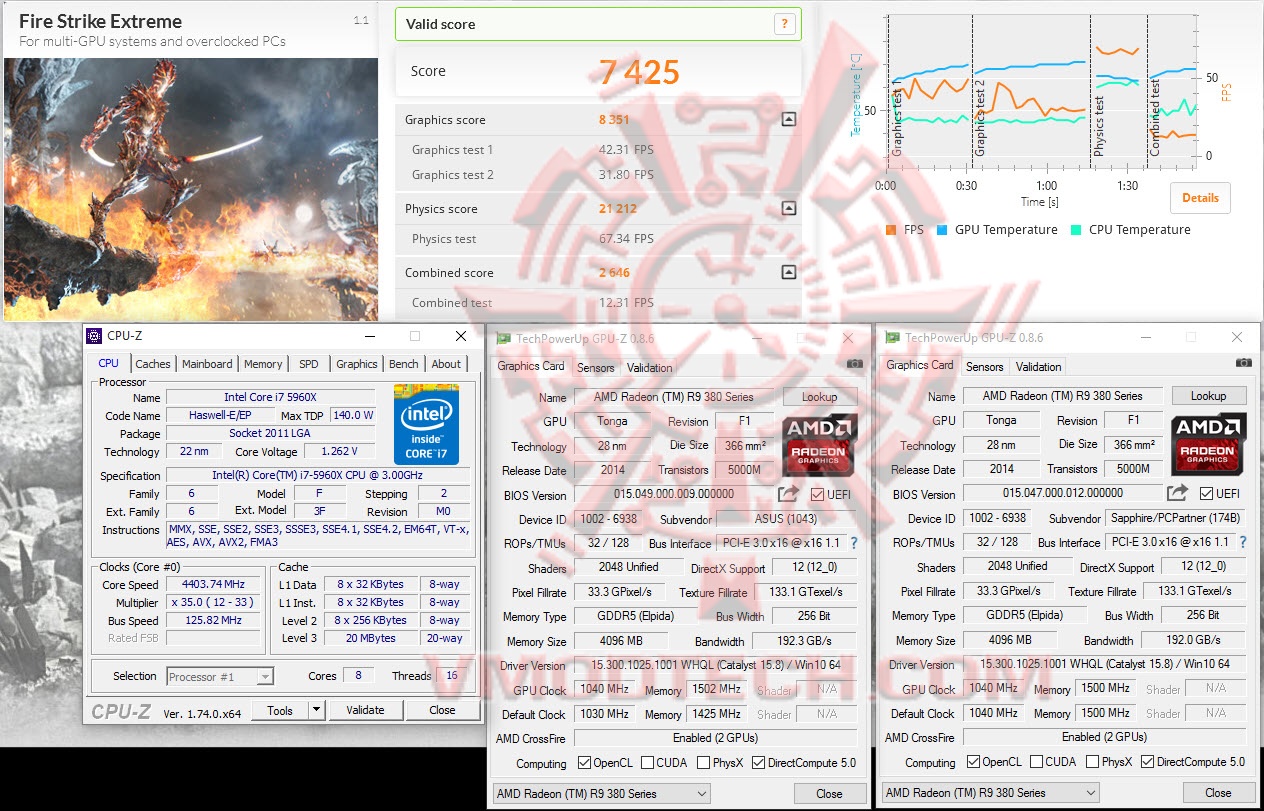Open the Sensors tab in left GPU-Z window
Image resolution: width=1264 pixels, height=811 pixels.
pos(596,367)
